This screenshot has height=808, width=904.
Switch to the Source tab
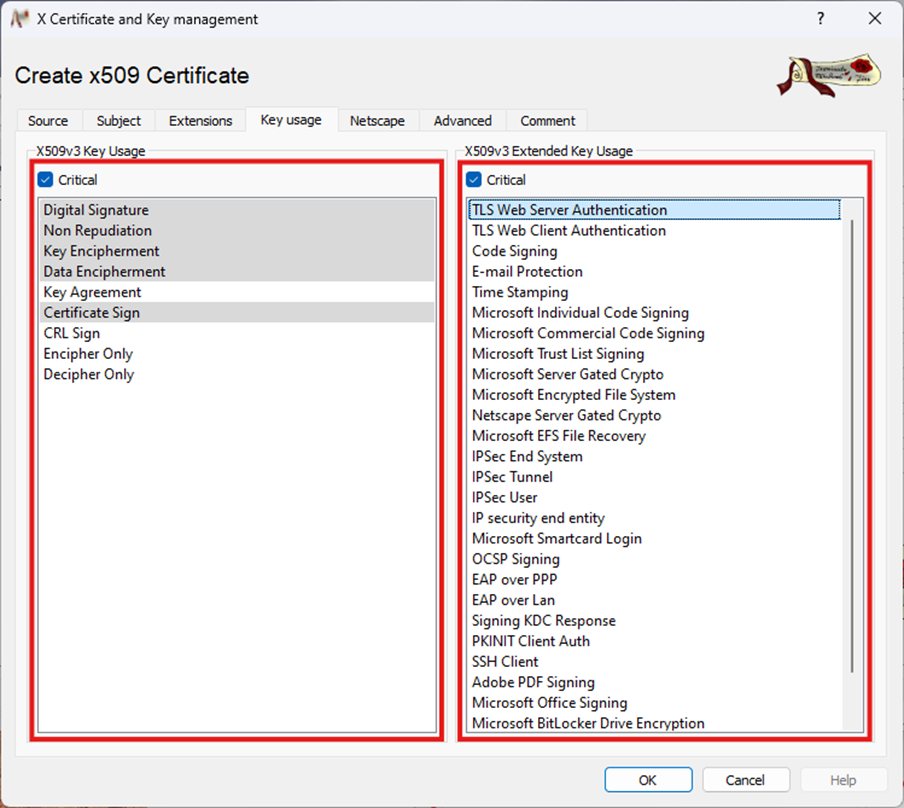pyautogui.click(x=48, y=121)
